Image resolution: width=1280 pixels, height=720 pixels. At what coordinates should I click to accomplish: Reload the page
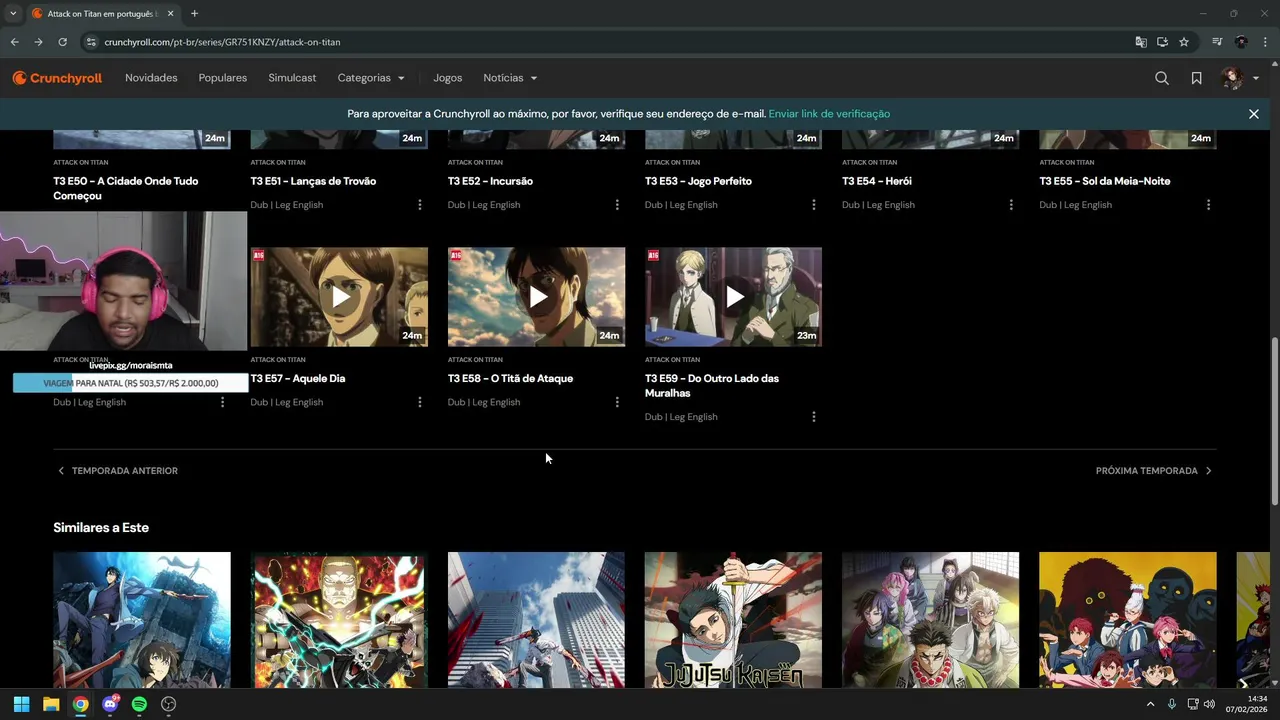point(62,42)
